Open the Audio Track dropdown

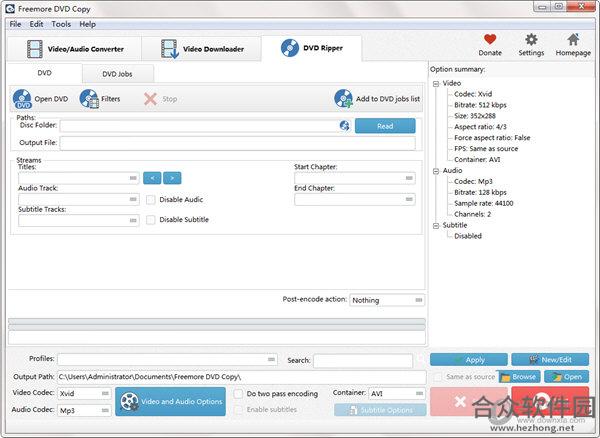[x=78, y=199]
